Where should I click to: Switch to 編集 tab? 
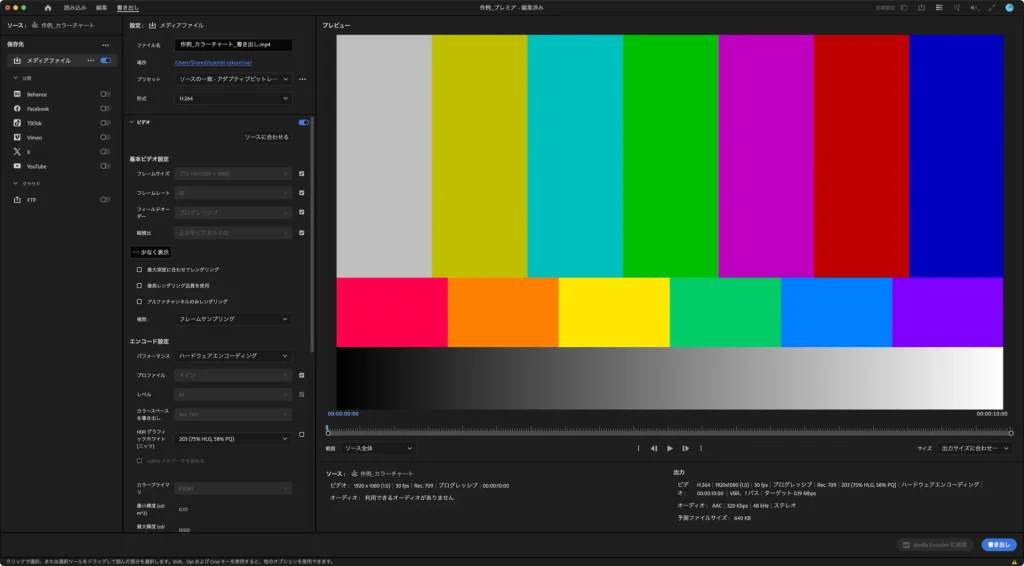(101, 8)
